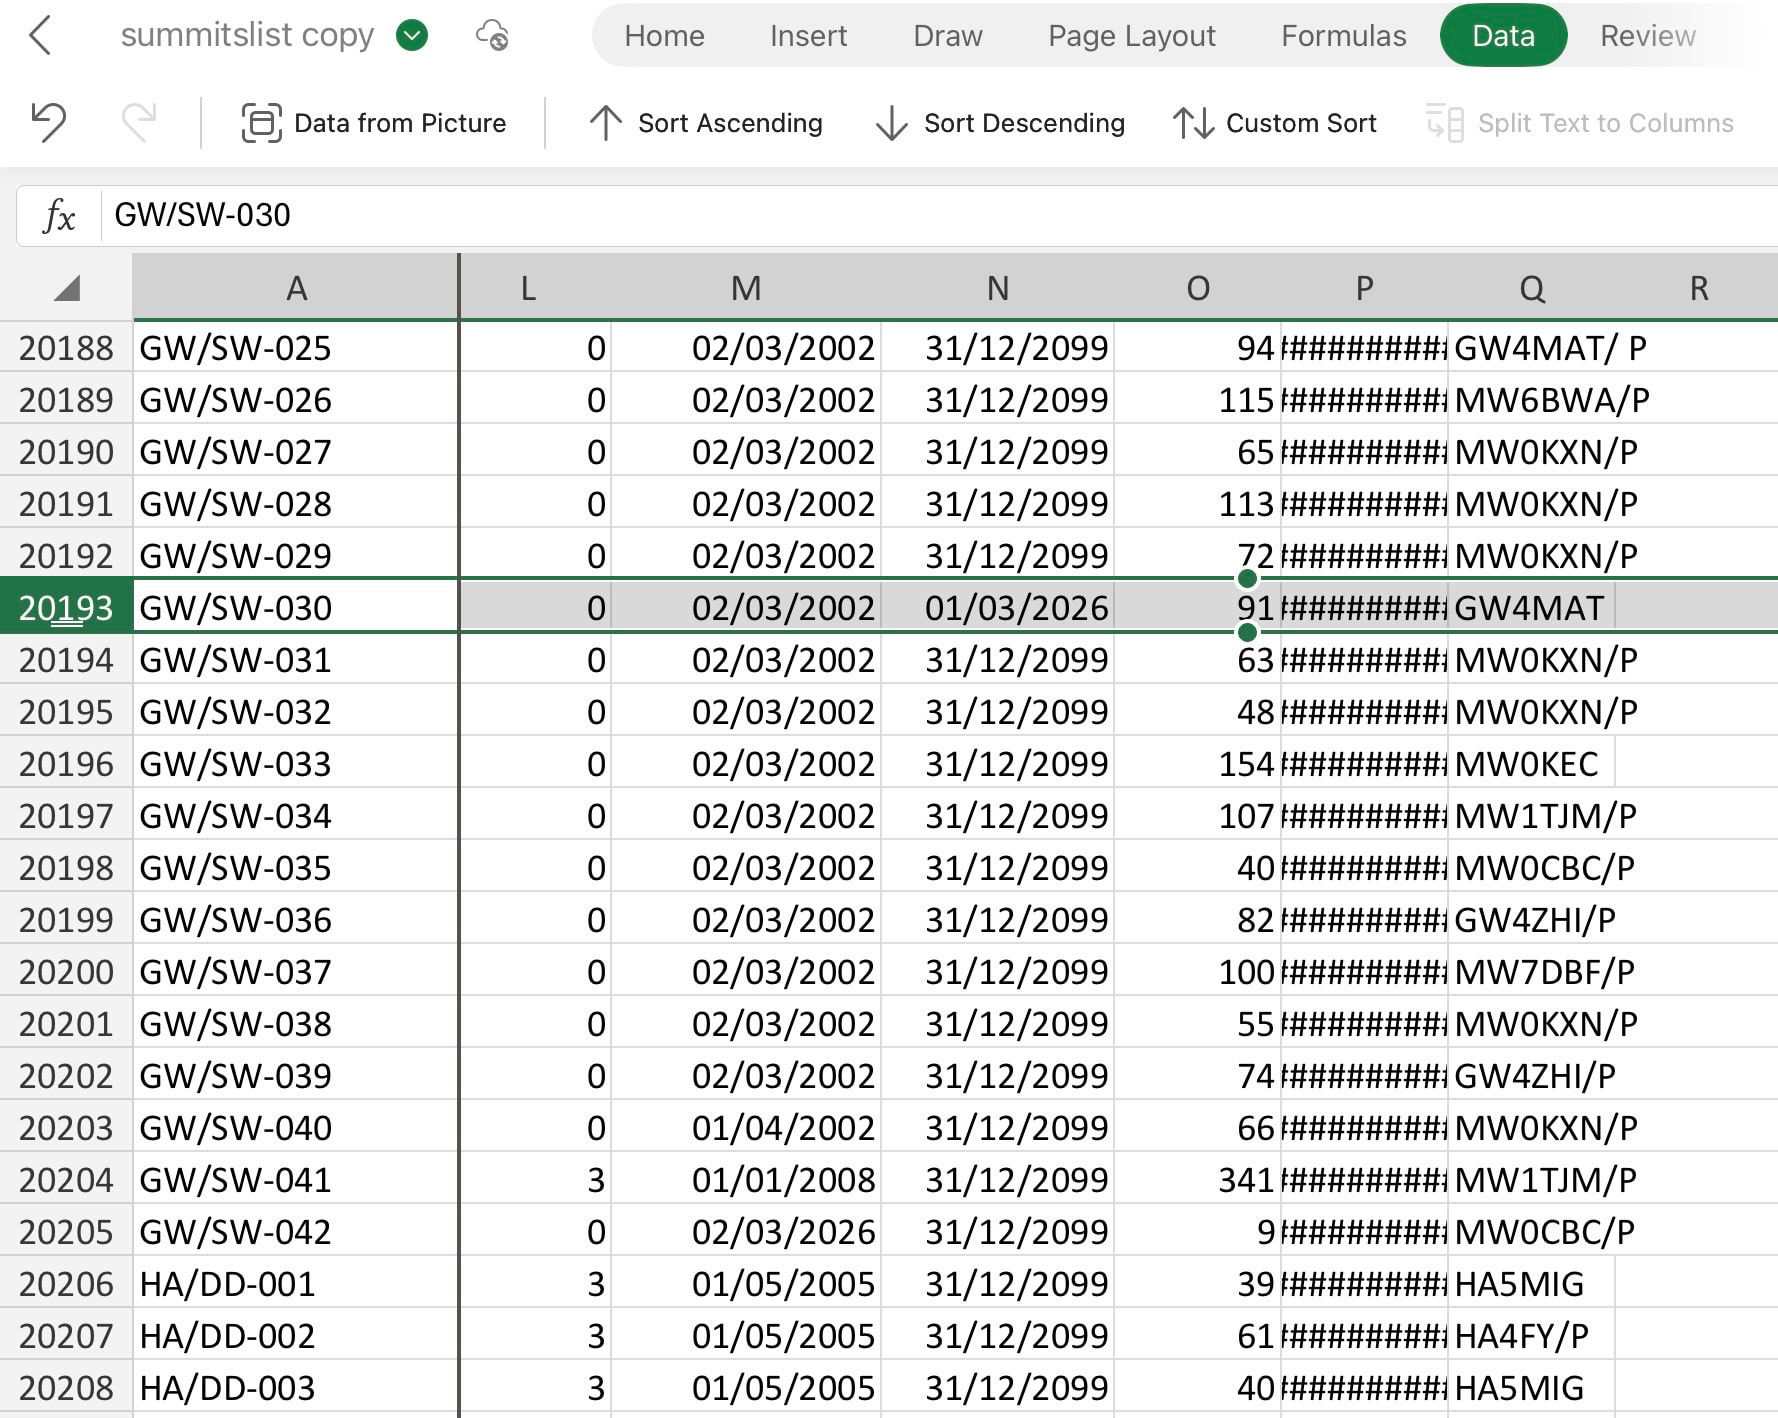1778x1418 pixels.
Task: Select column R header
Action: [1698, 288]
